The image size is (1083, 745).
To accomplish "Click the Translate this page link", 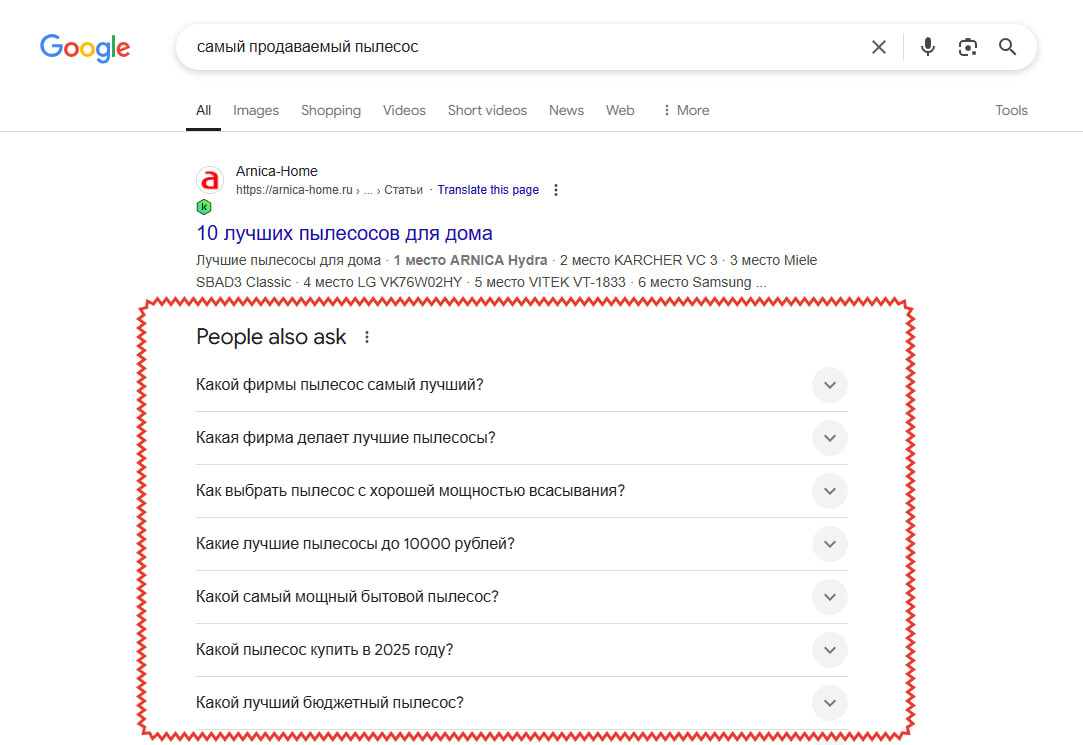I will coord(488,190).
